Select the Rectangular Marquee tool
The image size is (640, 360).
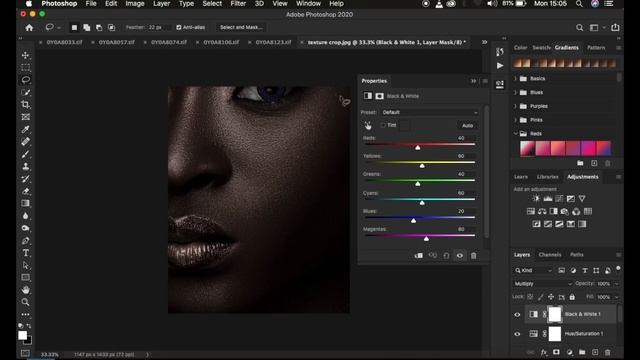click(x=25, y=67)
